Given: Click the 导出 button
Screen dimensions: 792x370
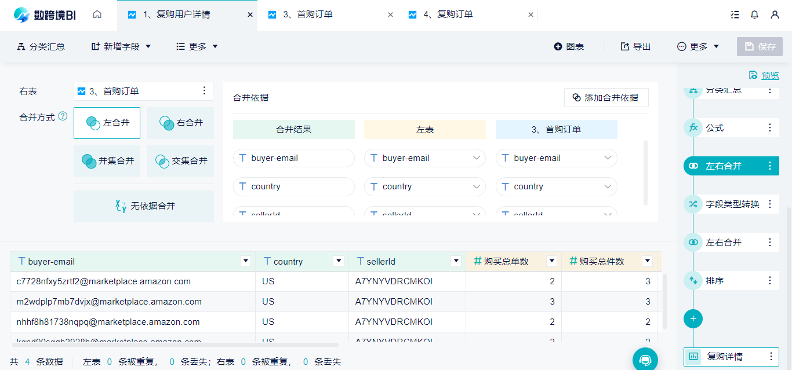Looking at the screenshot, I should [635, 46].
